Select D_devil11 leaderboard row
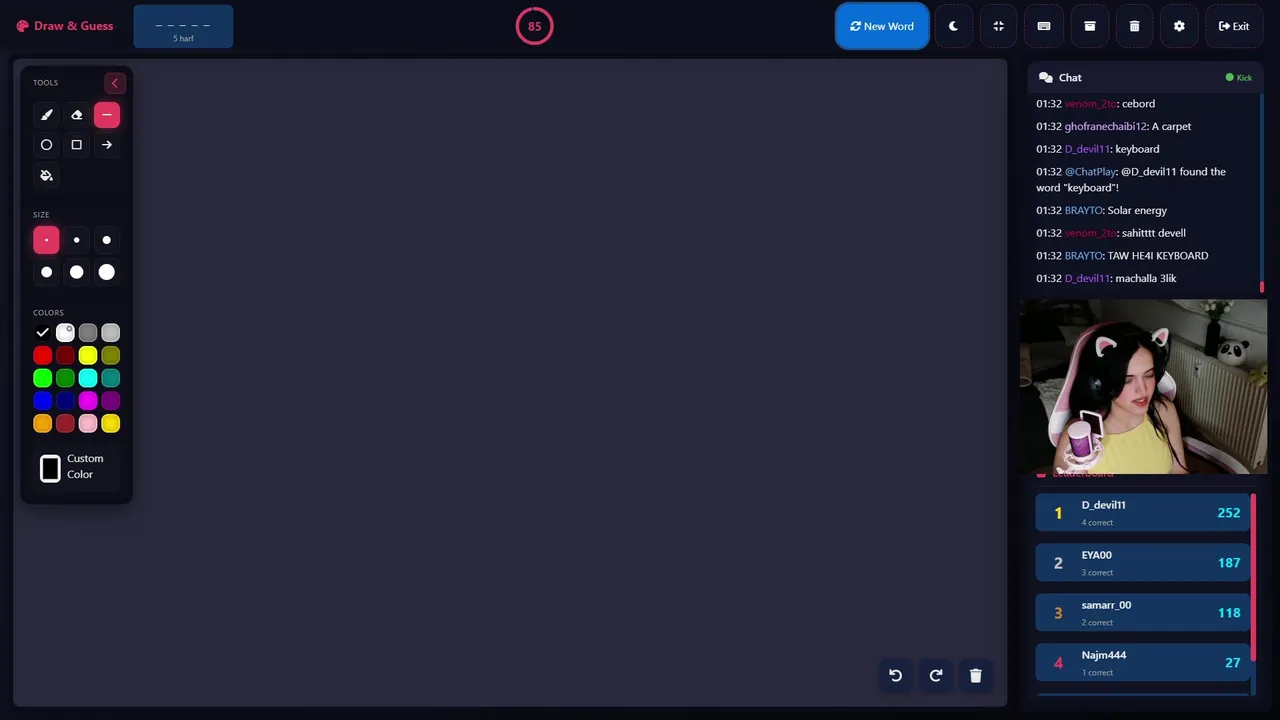Image resolution: width=1280 pixels, height=720 pixels. (x=1143, y=512)
